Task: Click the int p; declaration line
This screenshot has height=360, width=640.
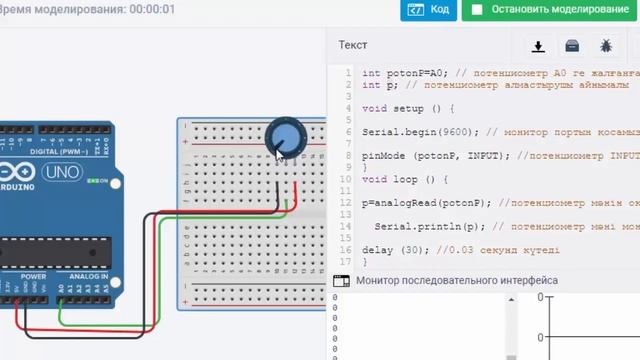Action: [x=495, y=85]
